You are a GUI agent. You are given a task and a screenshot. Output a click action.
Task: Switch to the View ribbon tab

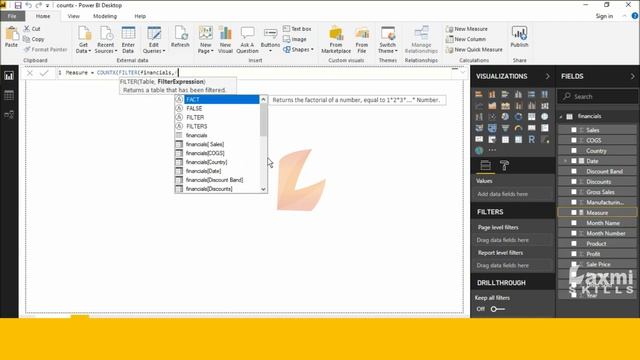tap(73, 16)
